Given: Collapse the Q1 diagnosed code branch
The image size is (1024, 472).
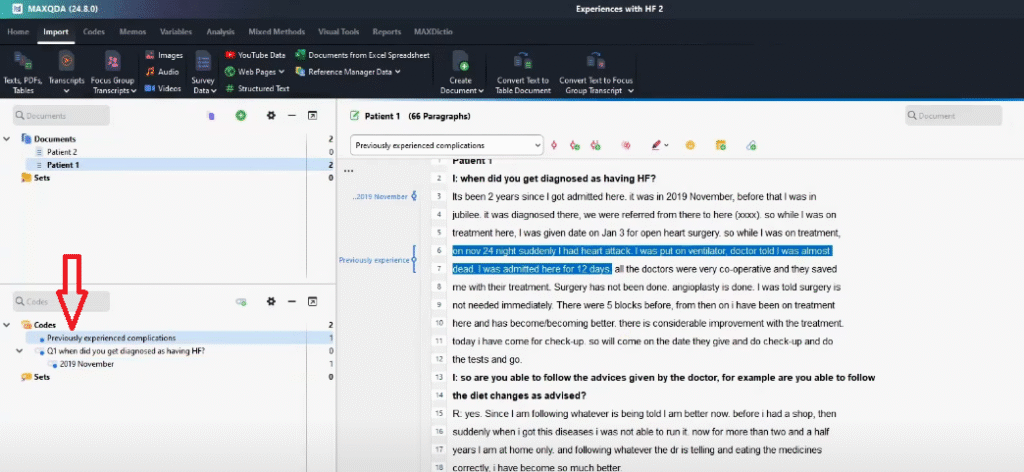Looking at the screenshot, I should coord(20,351).
